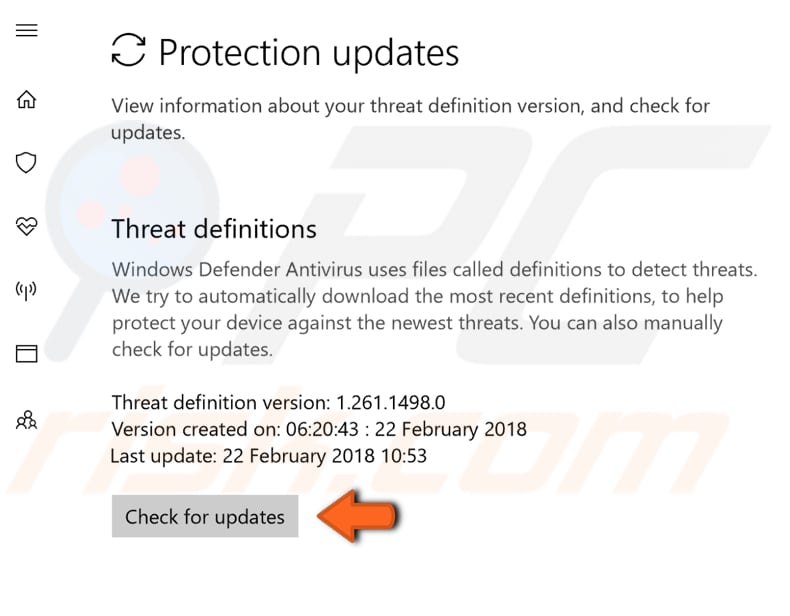Open Firewall & network protection

click(27, 290)
